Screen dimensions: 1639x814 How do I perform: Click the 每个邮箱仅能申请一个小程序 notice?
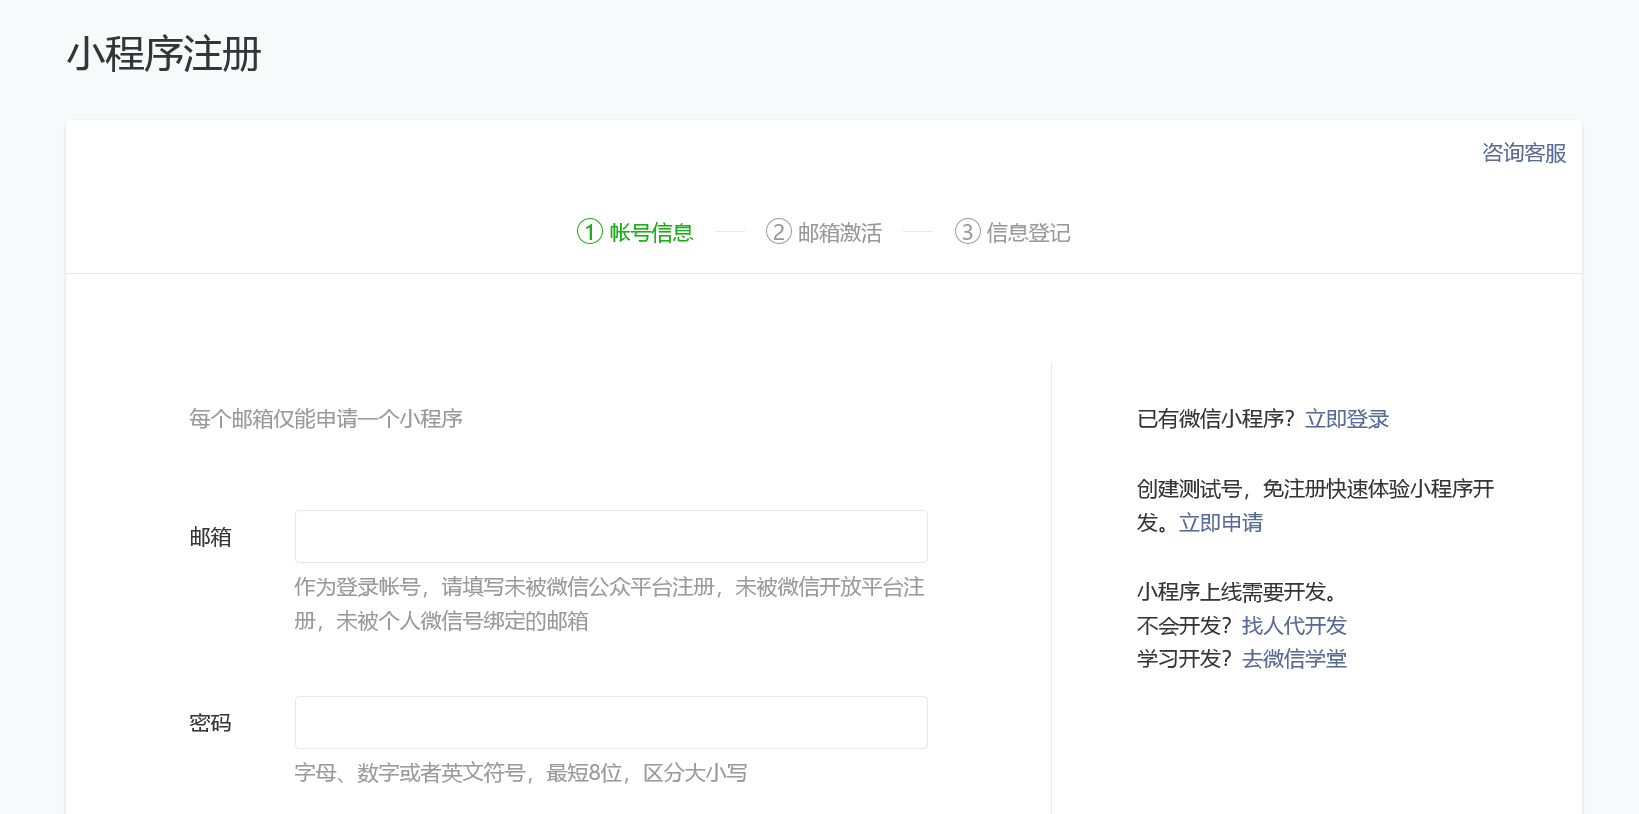[x=326, y=419]
